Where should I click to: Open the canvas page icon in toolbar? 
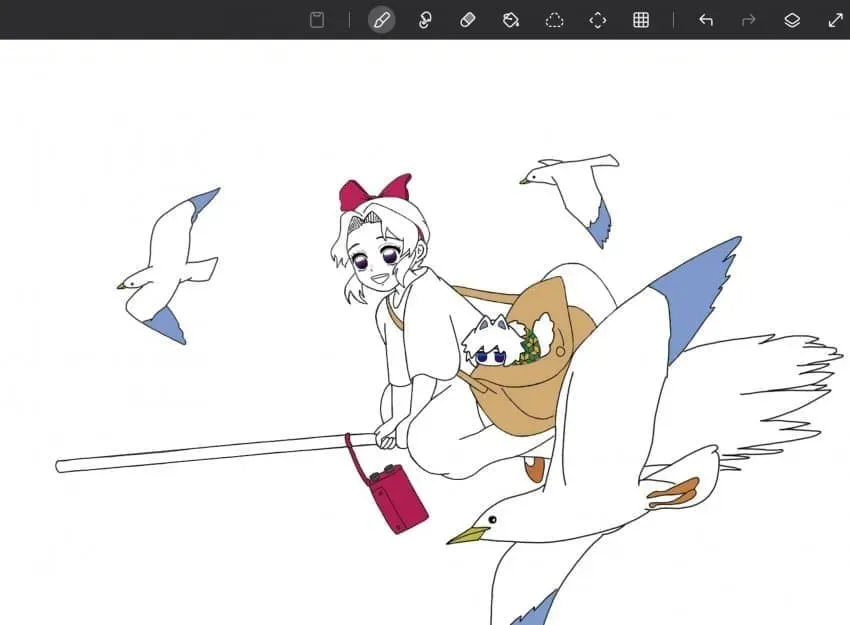click(x=317, y=20)
